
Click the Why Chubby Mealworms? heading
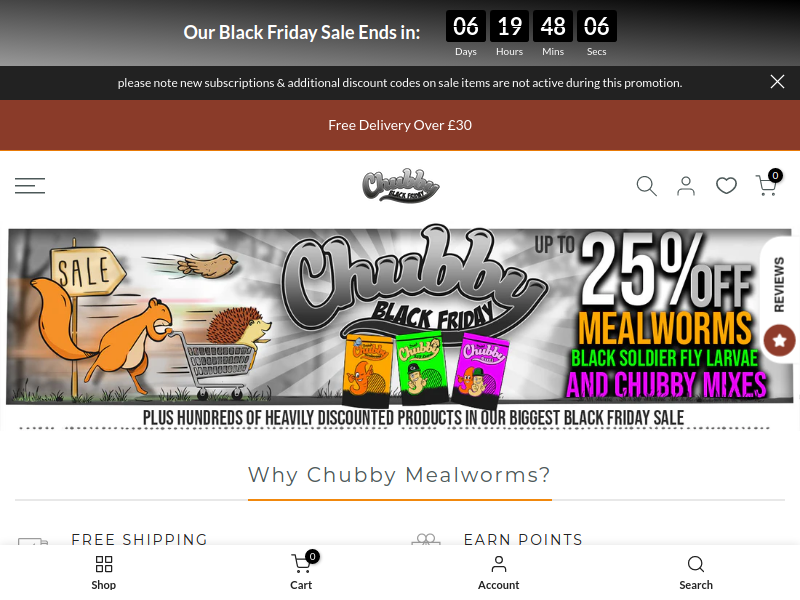point(399,475)
